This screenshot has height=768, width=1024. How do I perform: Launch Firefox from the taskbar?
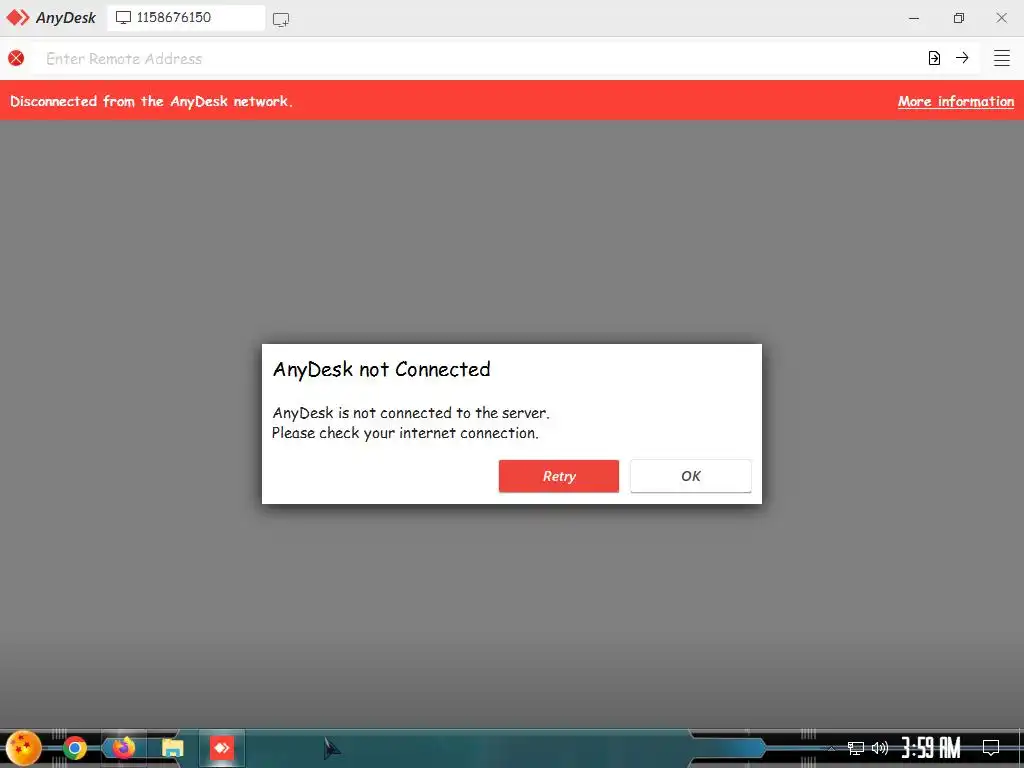tap(123, 748)
